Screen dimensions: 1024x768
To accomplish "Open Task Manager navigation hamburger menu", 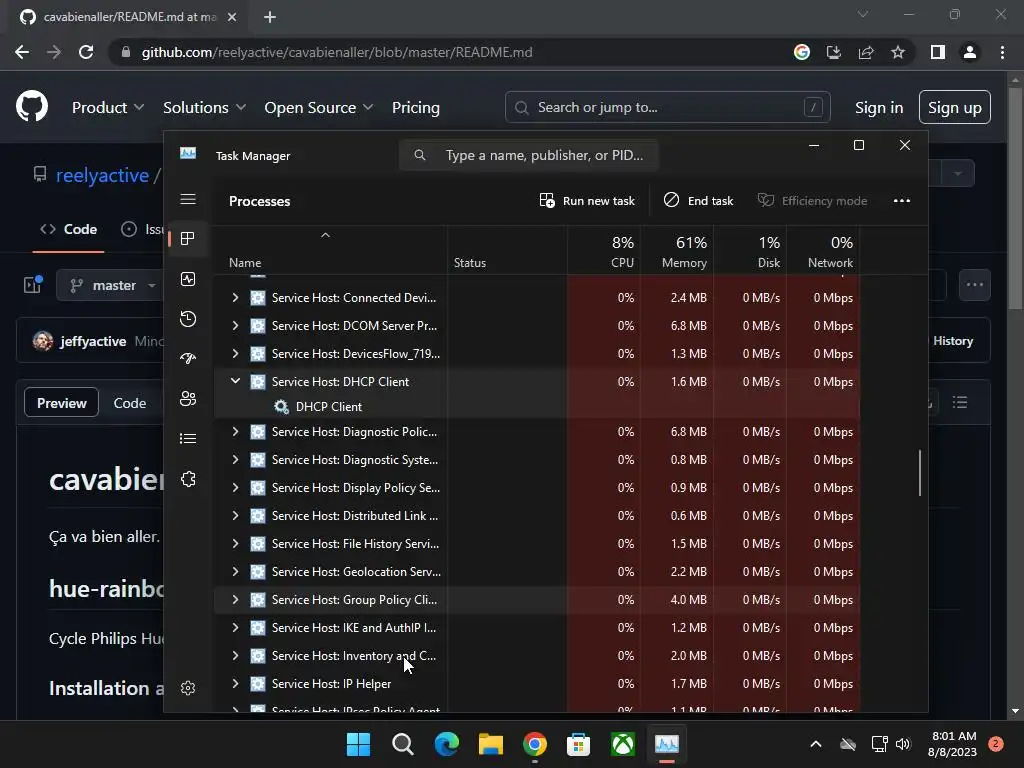I will click(188, 199).
